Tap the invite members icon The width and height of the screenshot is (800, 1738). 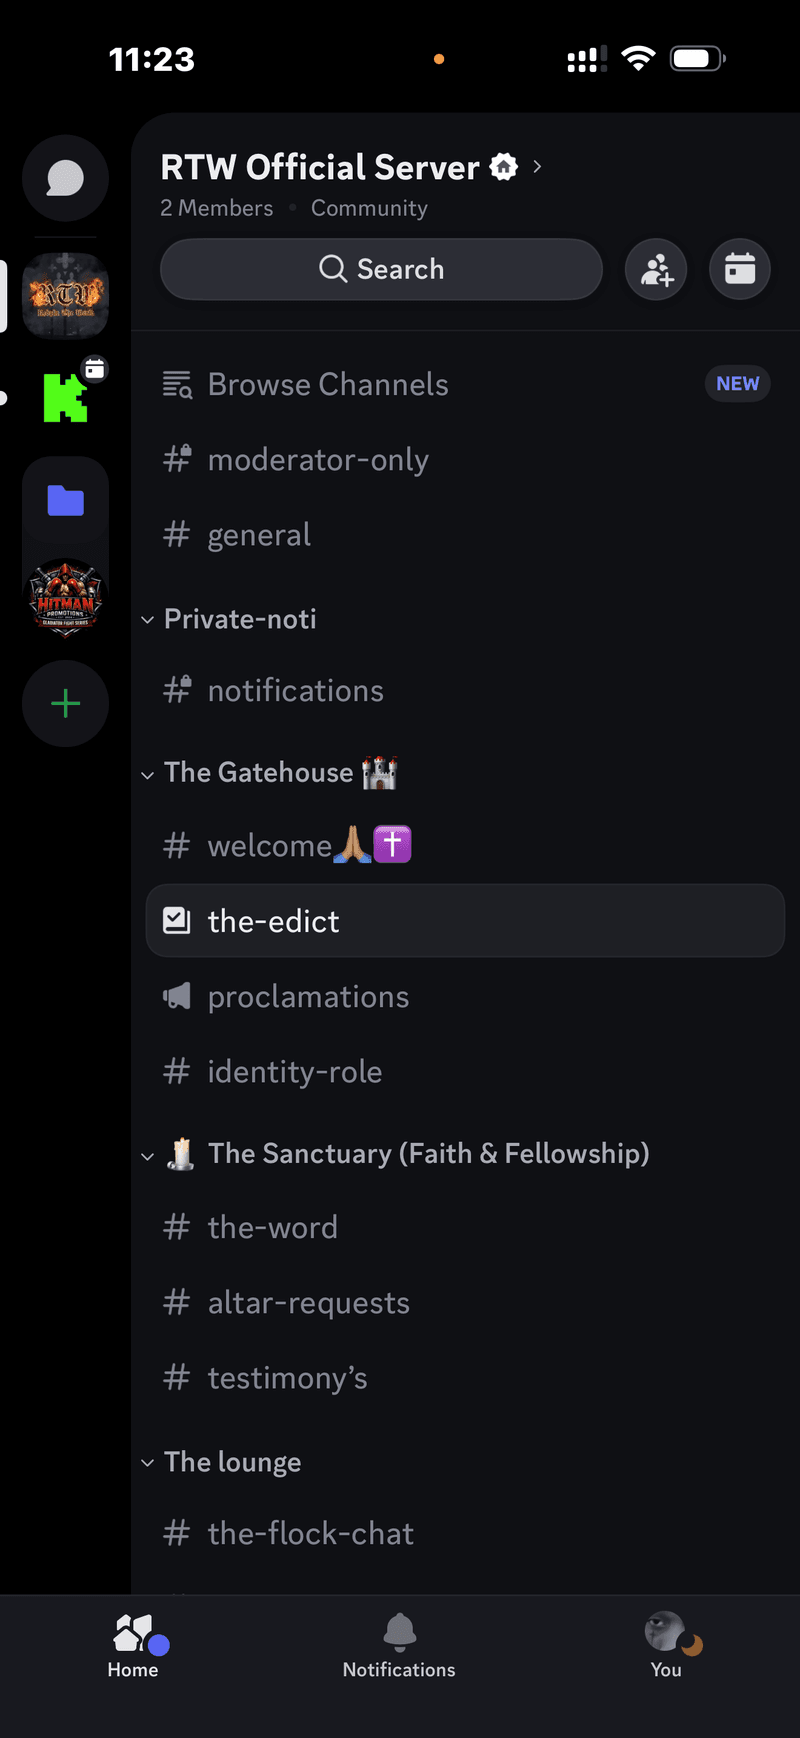pos(656,269)
